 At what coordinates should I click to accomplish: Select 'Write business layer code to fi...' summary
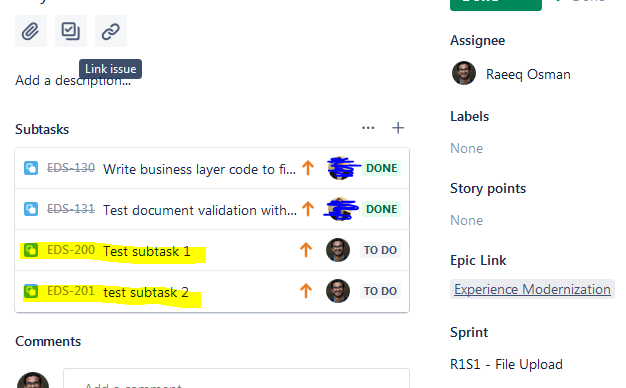click(x=200, y=169)
